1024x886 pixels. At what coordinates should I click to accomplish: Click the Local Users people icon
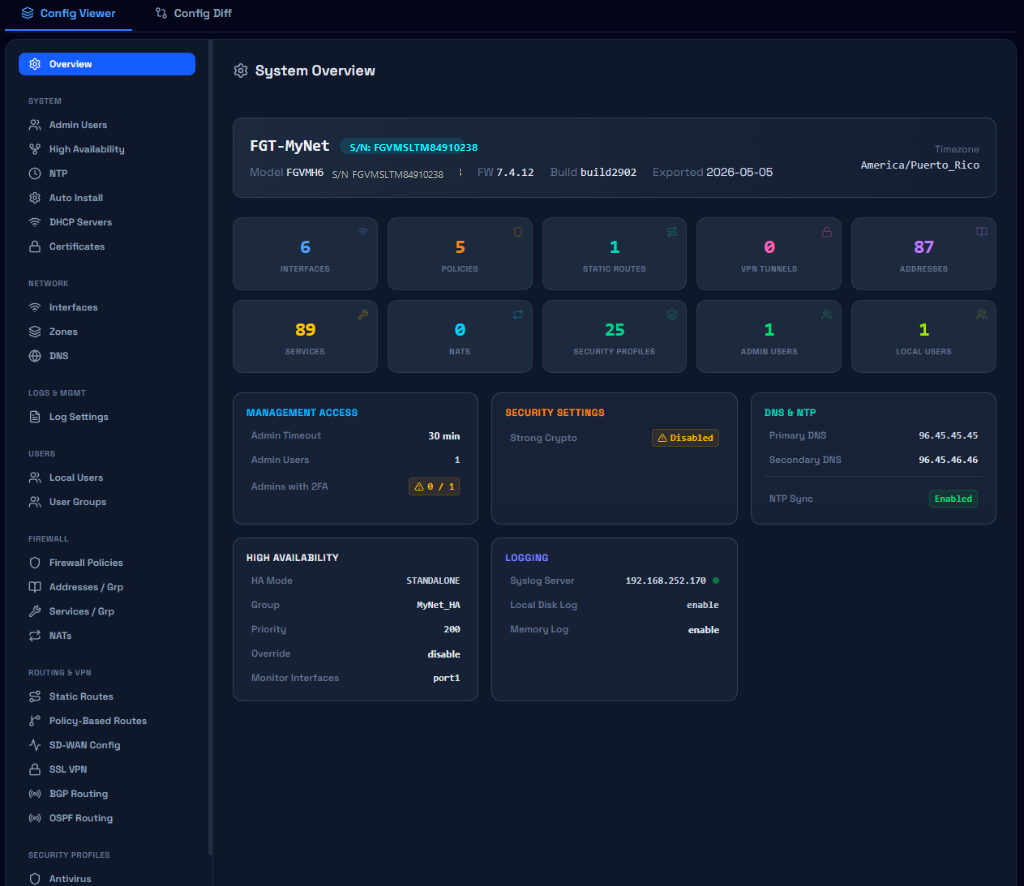tap(35, 477)
